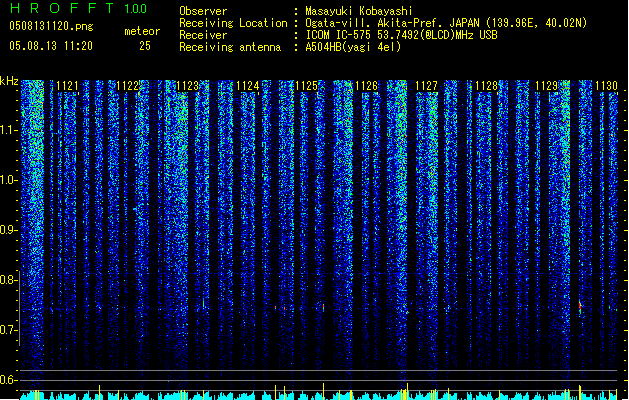Click the 1128 time marker
The image size is (629, 400).
[x=486, y=86]
